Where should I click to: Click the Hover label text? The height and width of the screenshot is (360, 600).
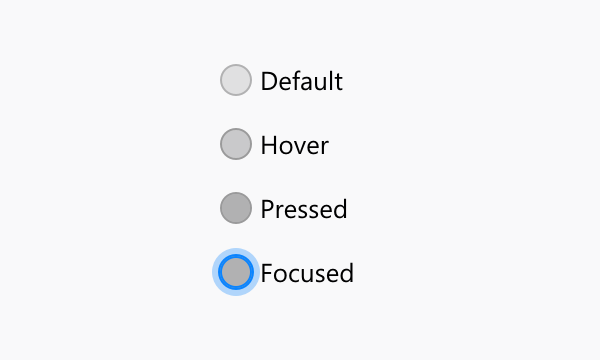(x=295, y=145)
